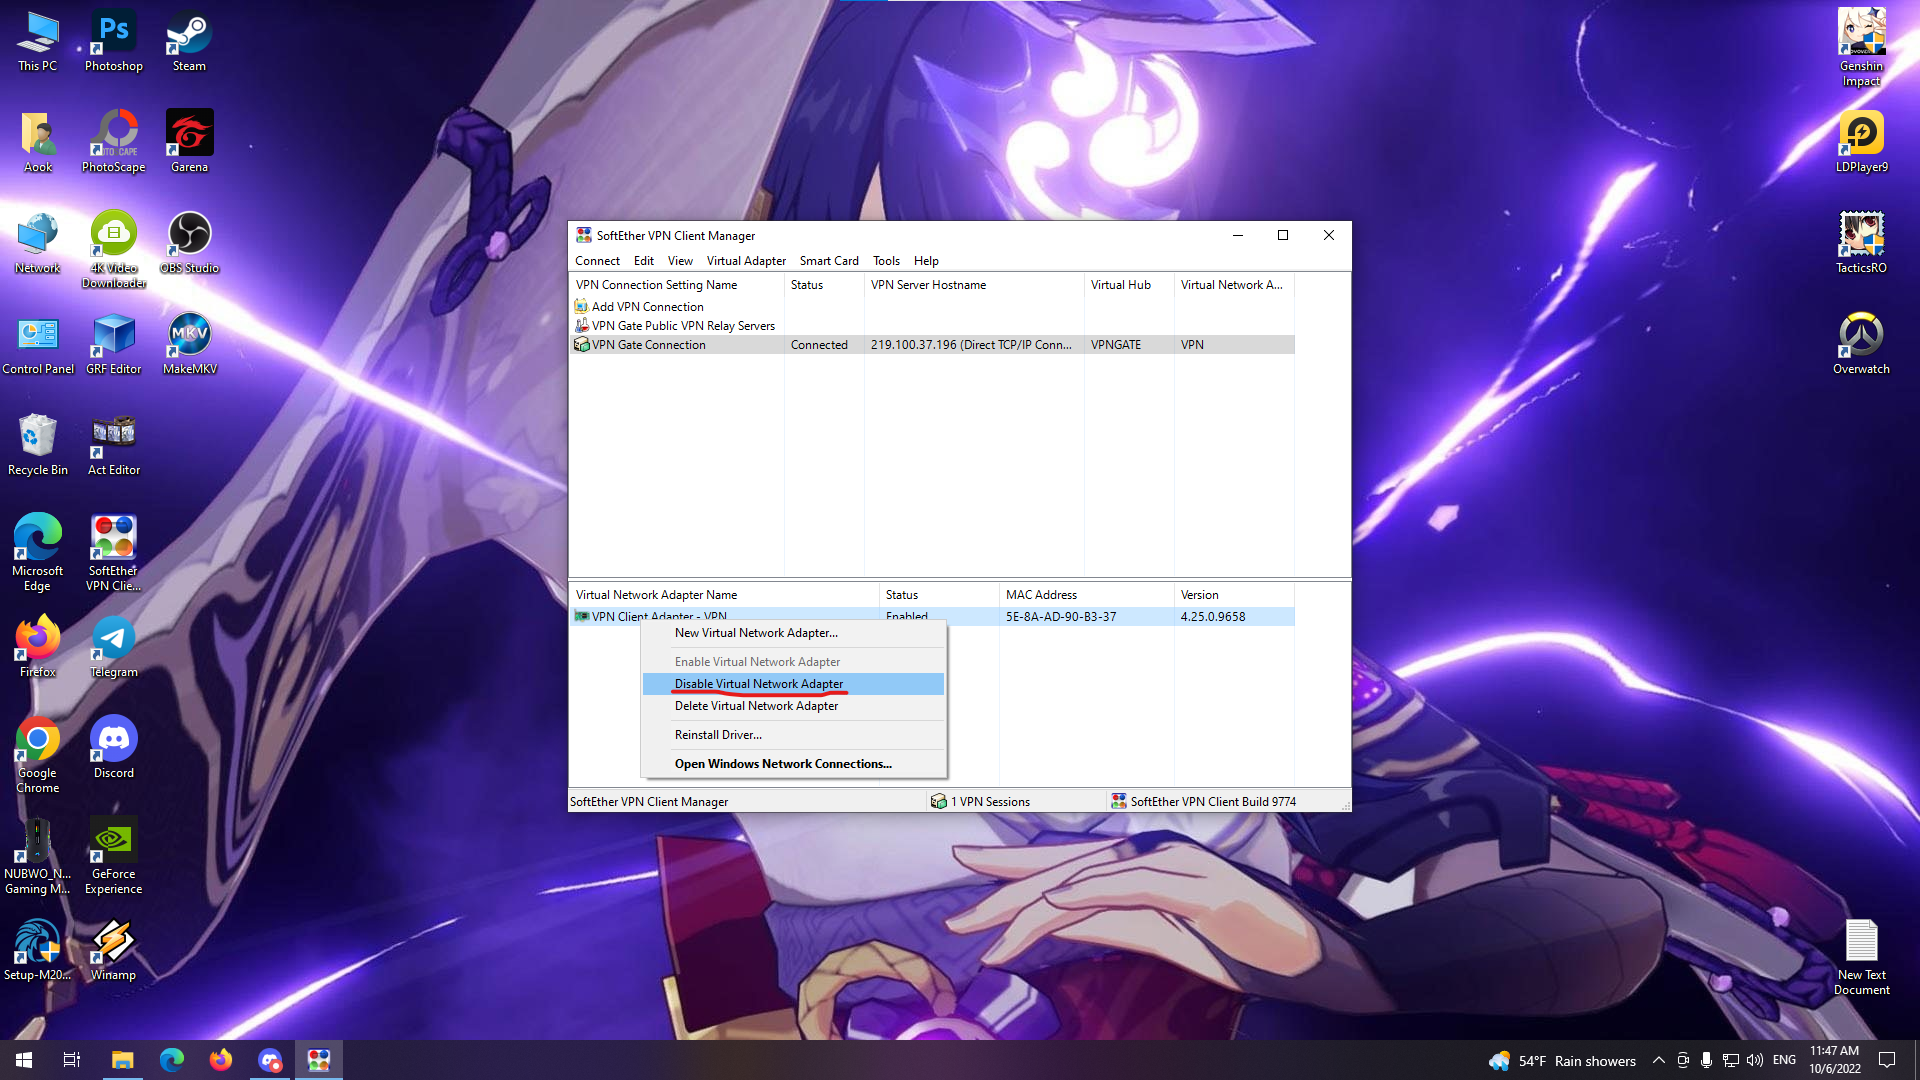Launch the MakeMKV shortcut
The height and width of the screenshot is (1080, 1920).
click(x=189, y=344)
